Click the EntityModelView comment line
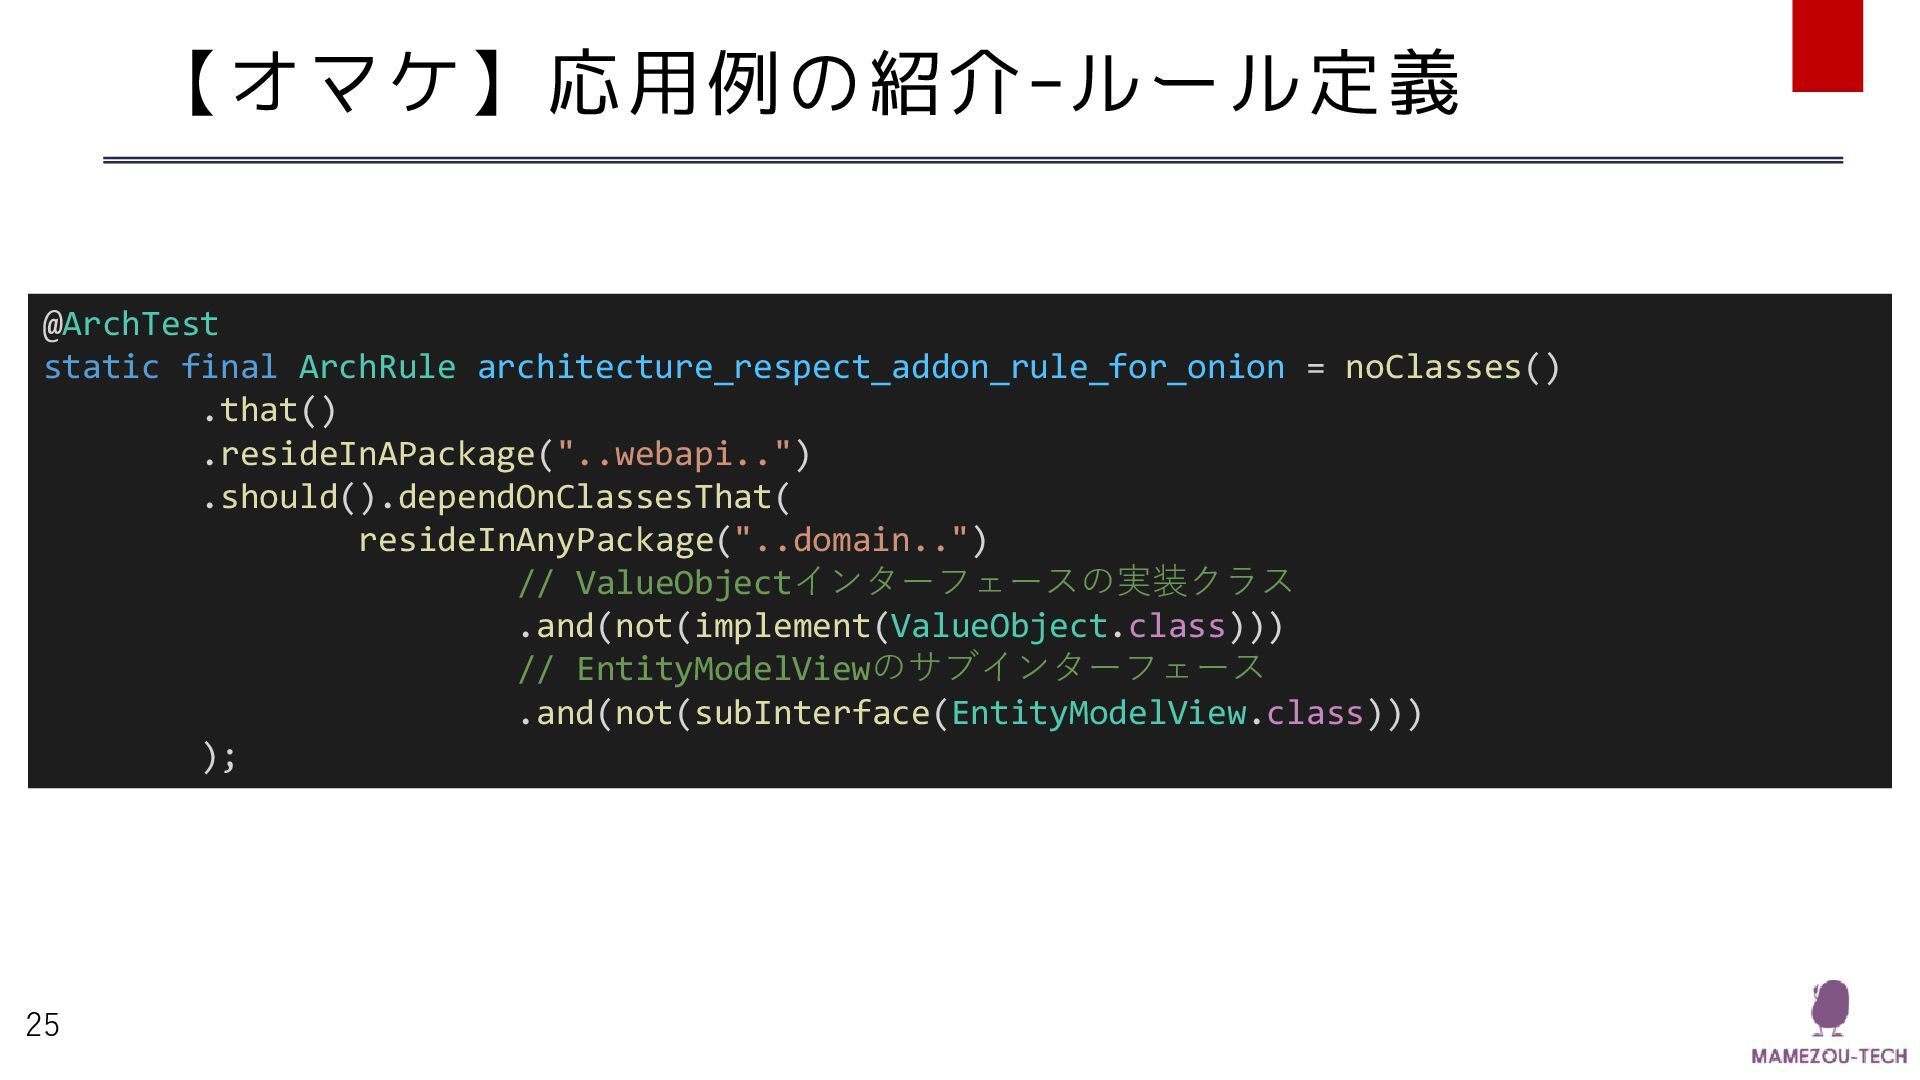The image size is (1920, 1080). click(891, 668)
